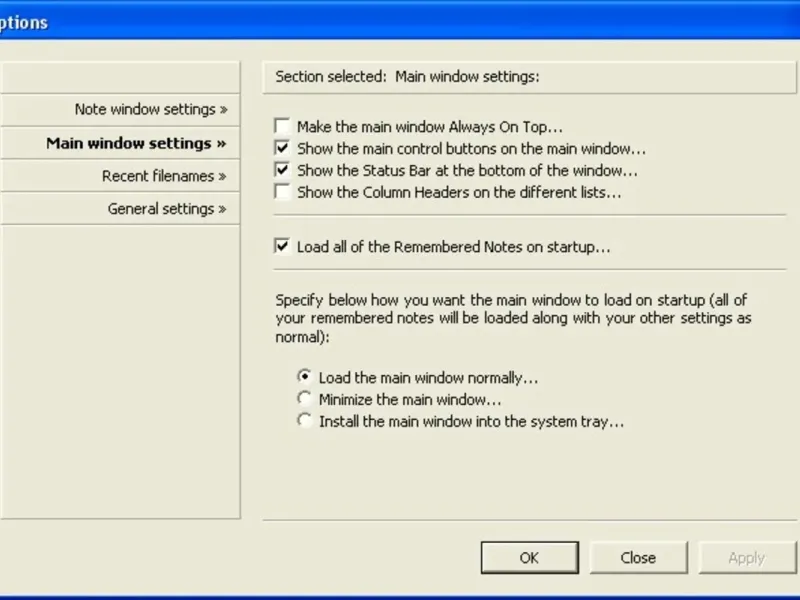Select Load the main window normally
This screenshot has width=800, height=600.
(305, 378)
